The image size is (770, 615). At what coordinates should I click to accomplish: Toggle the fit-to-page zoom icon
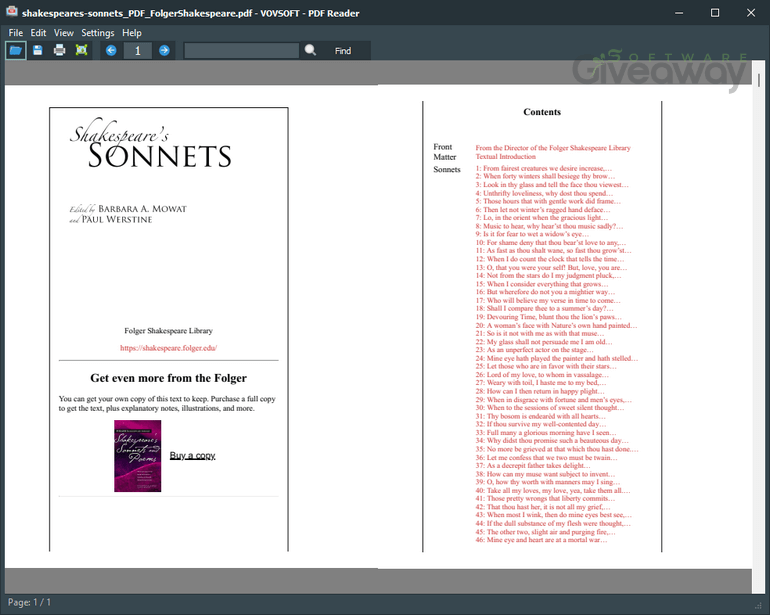click(x=82, y=50)
